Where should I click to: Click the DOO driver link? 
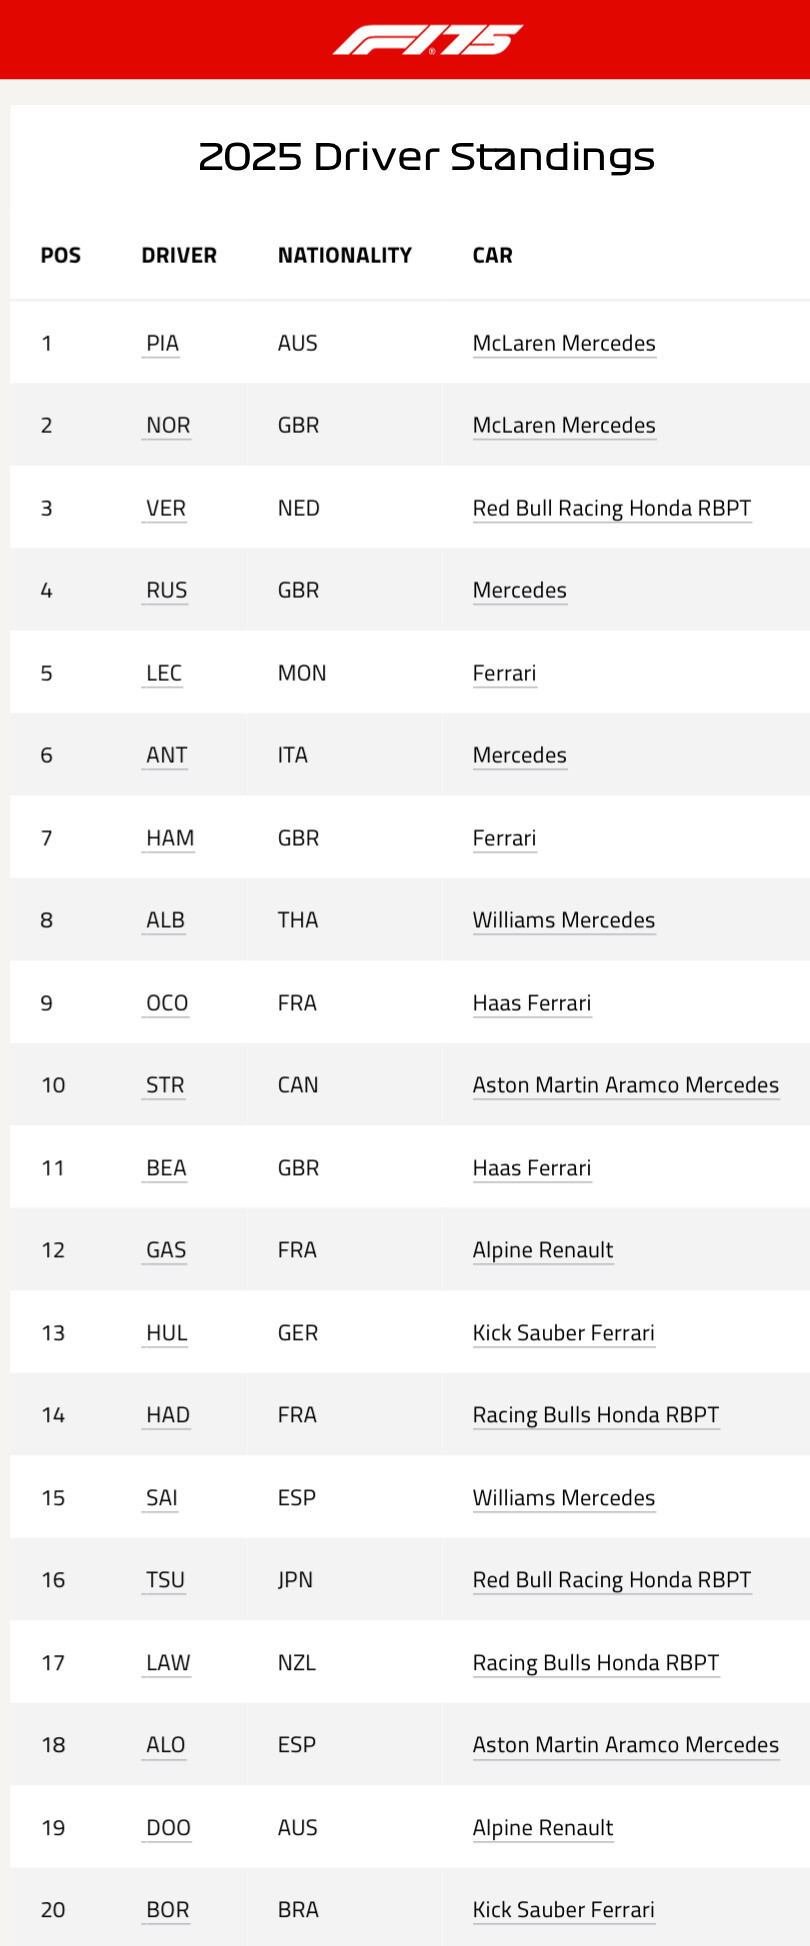click(168, 1828)
